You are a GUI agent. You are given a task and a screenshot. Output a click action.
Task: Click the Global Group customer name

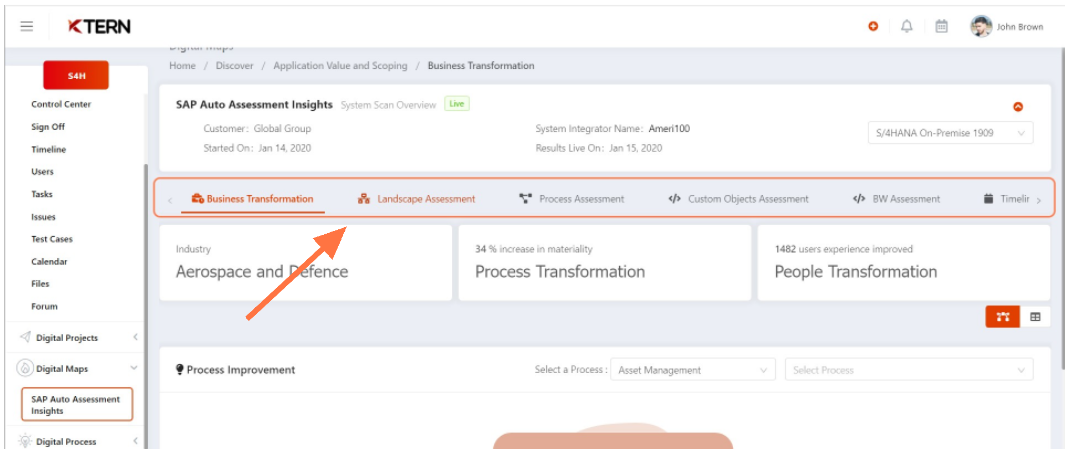click(x=283, y=128)
